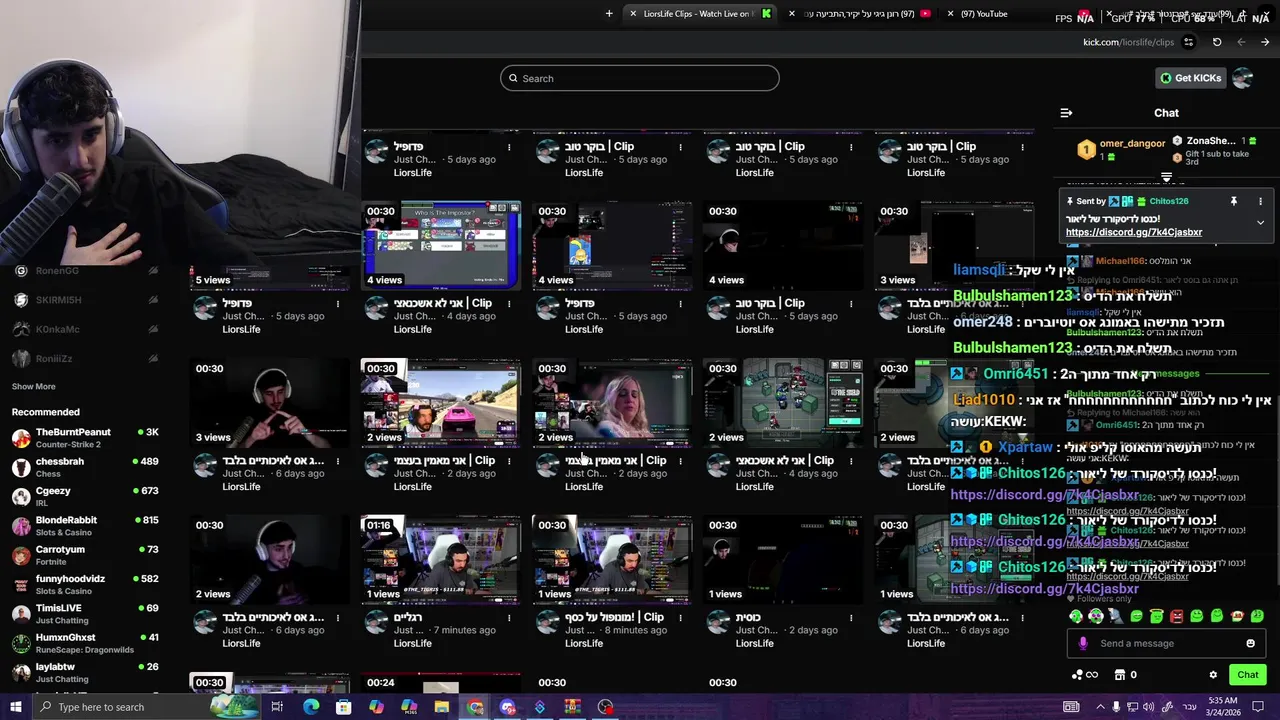This screenshot has height=720, width=1280.
Task: Collapse pinned message with chevron
Action: pyautogui.click(x=1260, y=222)
